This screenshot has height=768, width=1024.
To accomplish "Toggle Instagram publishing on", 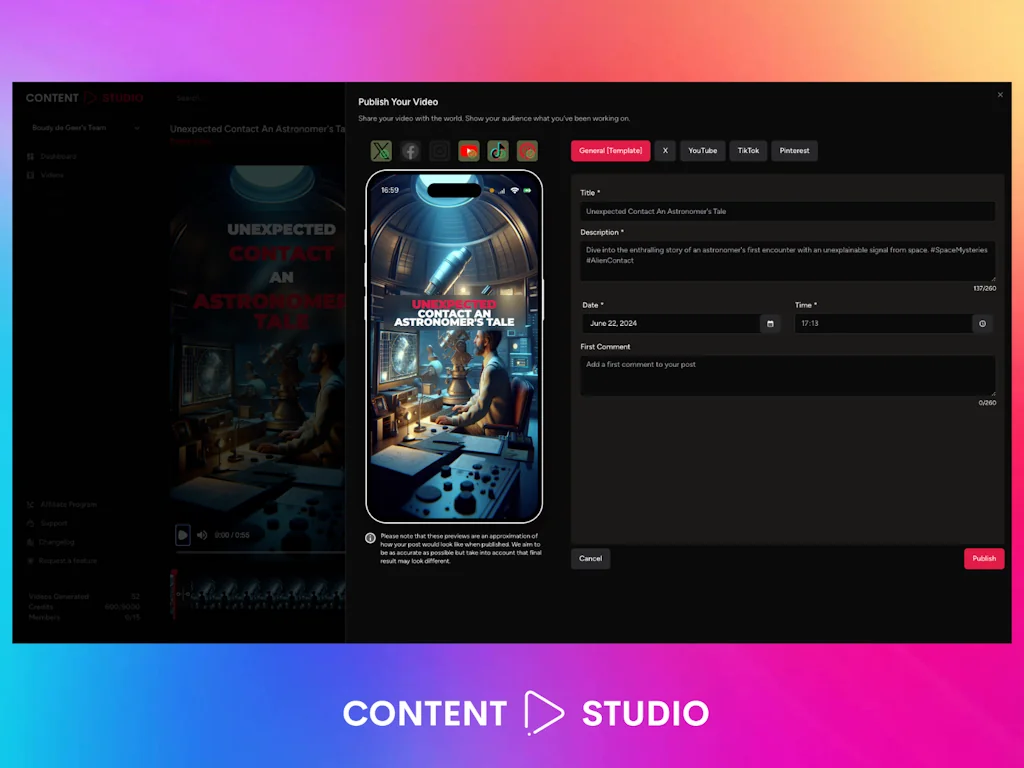I will tap(439, 151).
